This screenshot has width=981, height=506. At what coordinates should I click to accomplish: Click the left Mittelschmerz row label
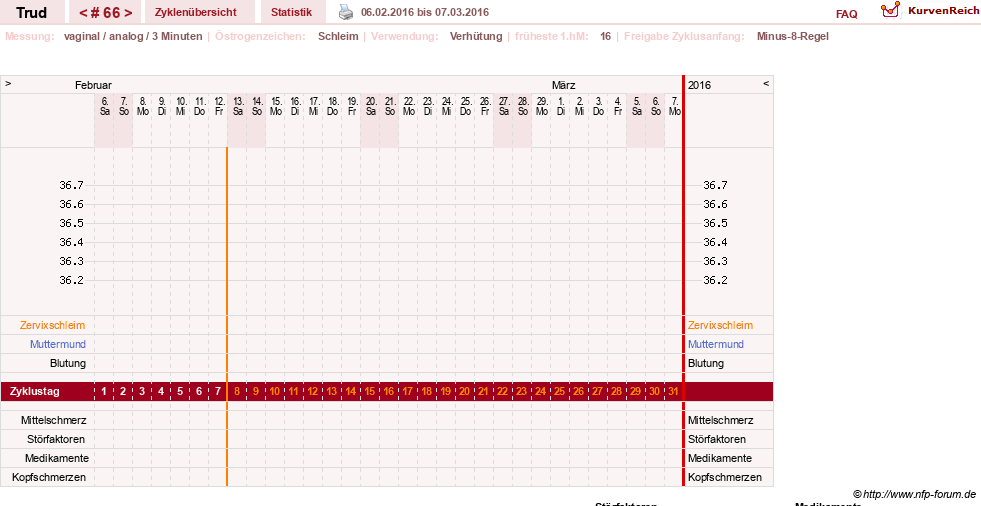click(x=54, y=420)
